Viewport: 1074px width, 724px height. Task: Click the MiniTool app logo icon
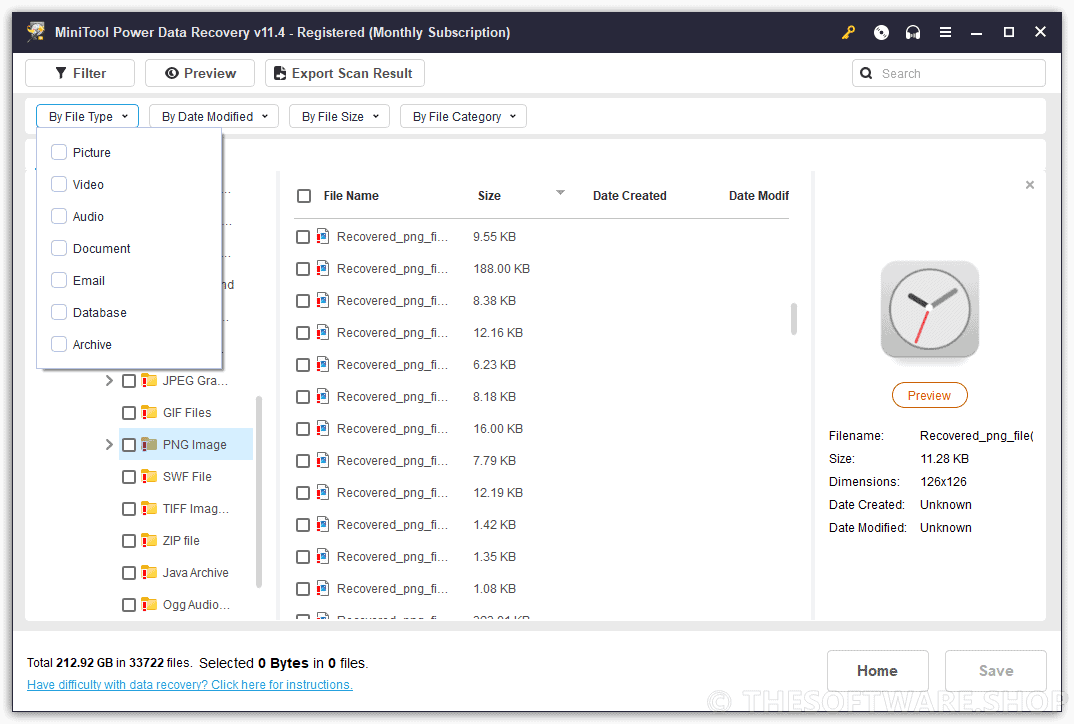tap(36, 32)
